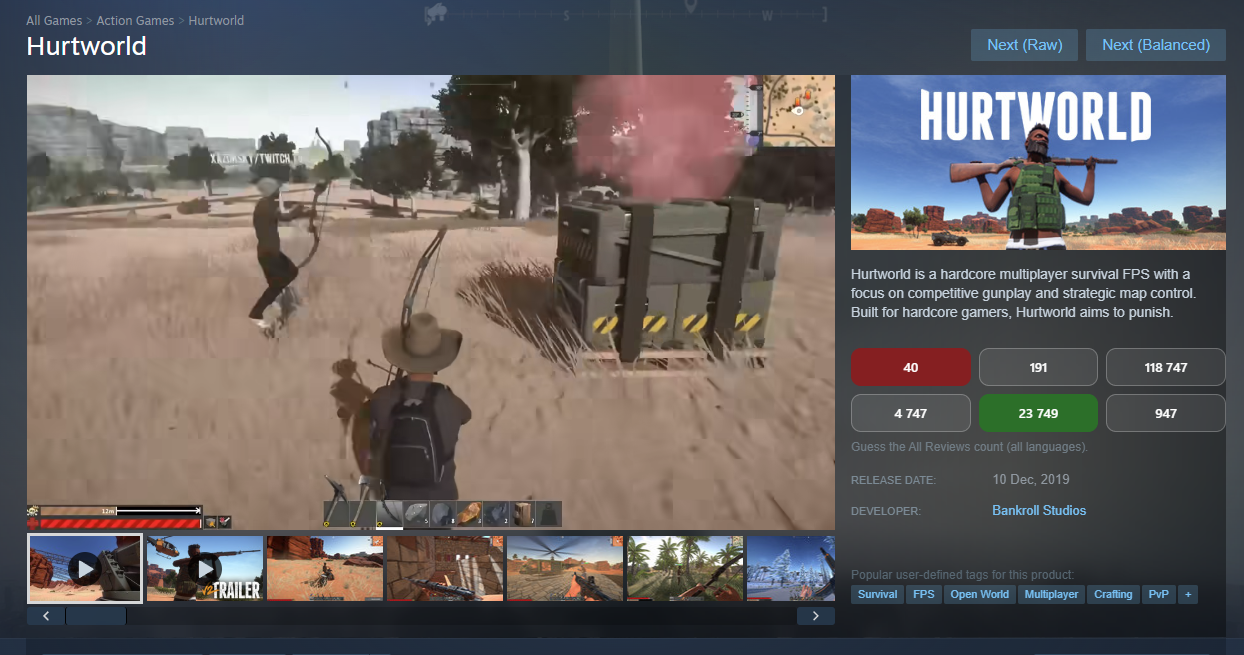The height and width of the screenshot is (655, 1244).
Task: Choose the 947 reviews guess
Action: click(1166, 413)
